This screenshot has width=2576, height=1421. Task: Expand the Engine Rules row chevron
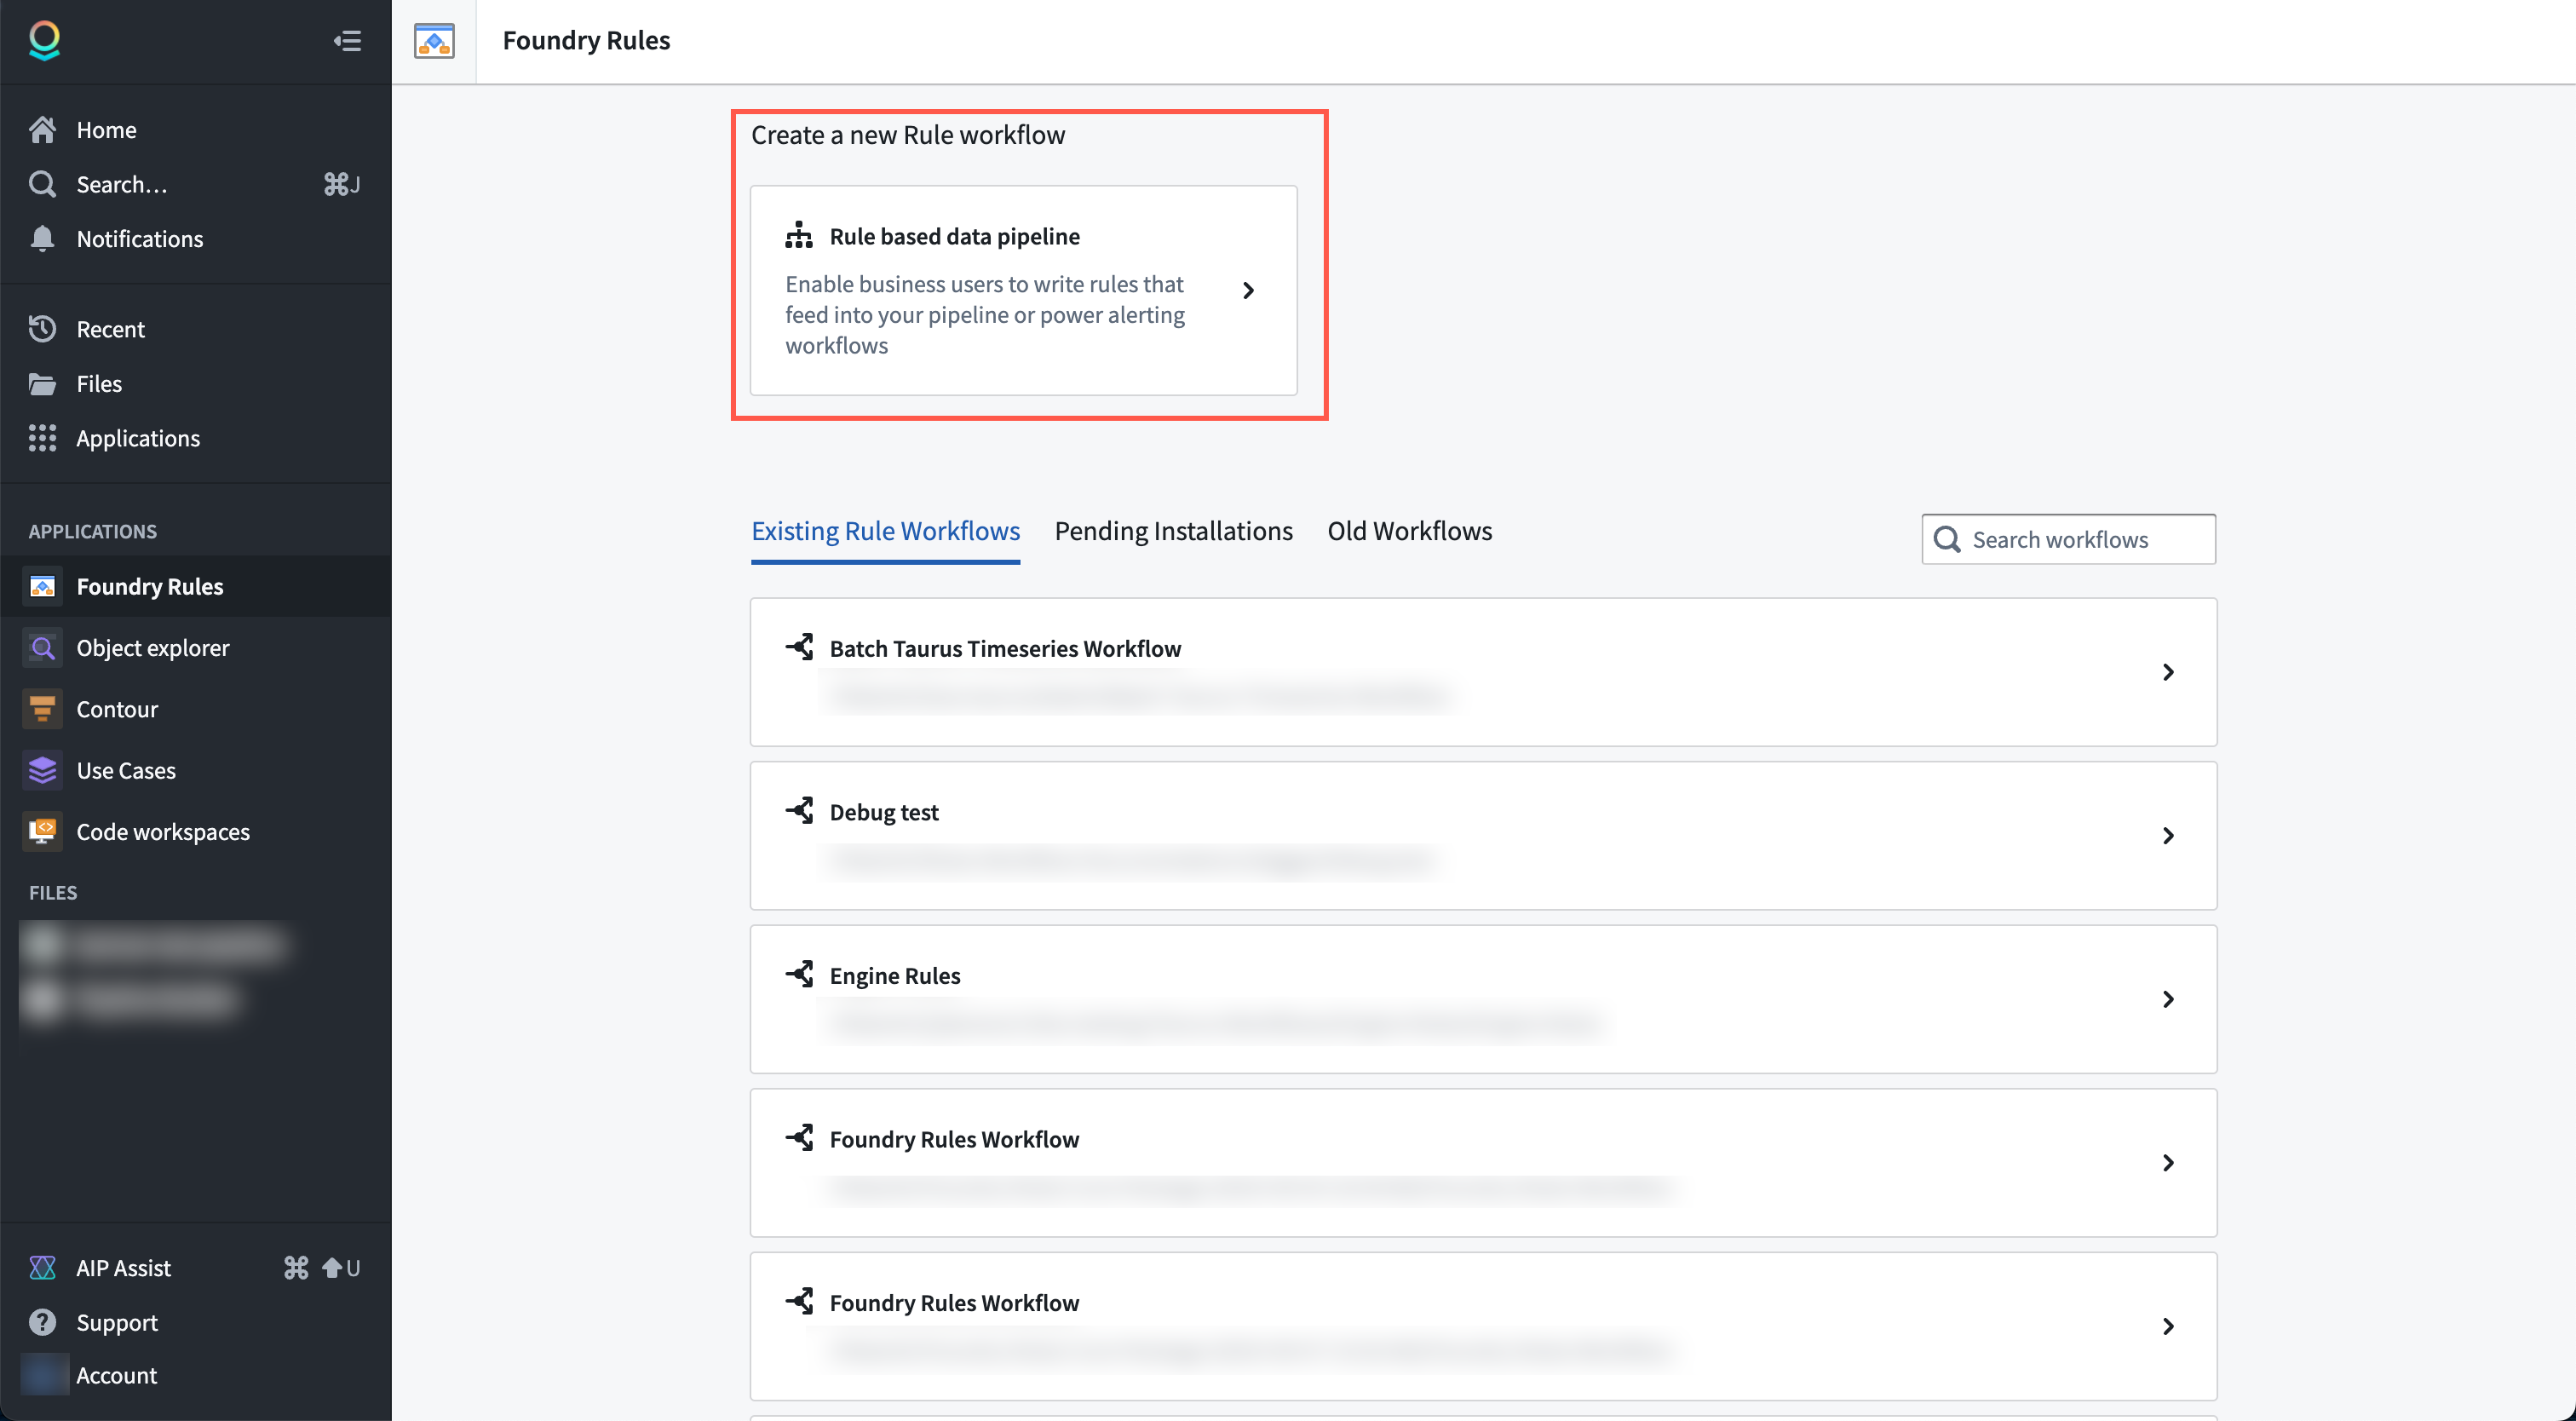click(2167, 999)
